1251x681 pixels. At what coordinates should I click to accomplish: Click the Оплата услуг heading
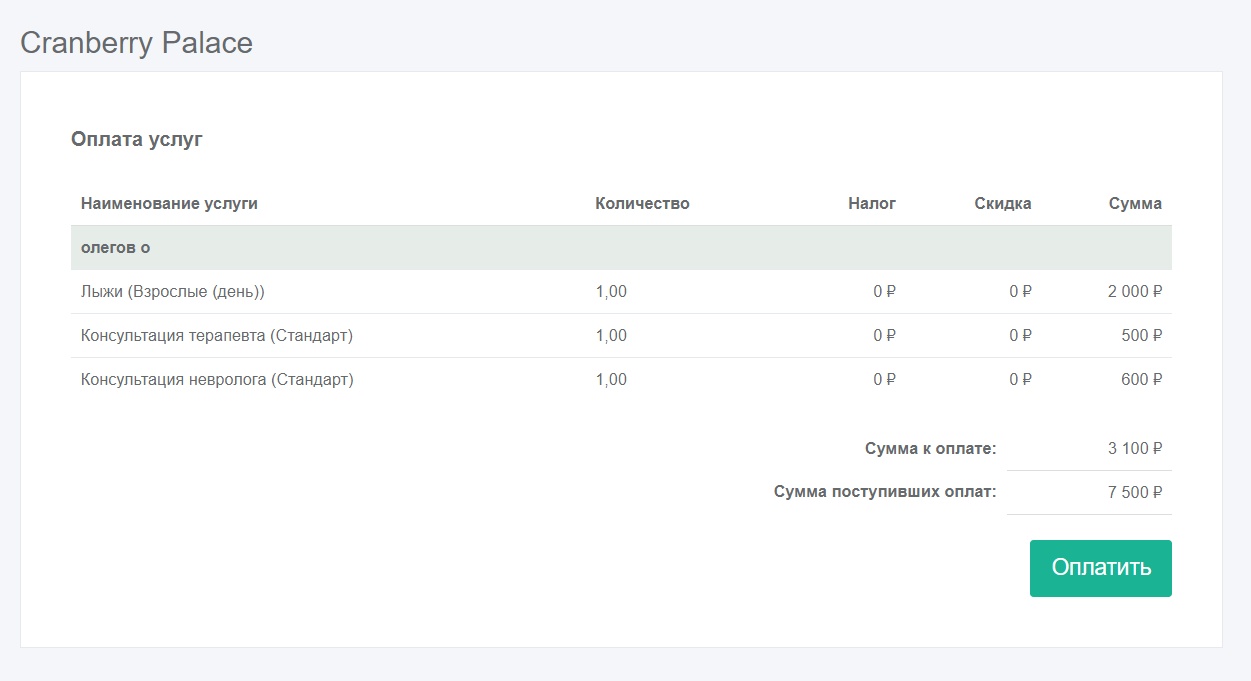(137, 140)
